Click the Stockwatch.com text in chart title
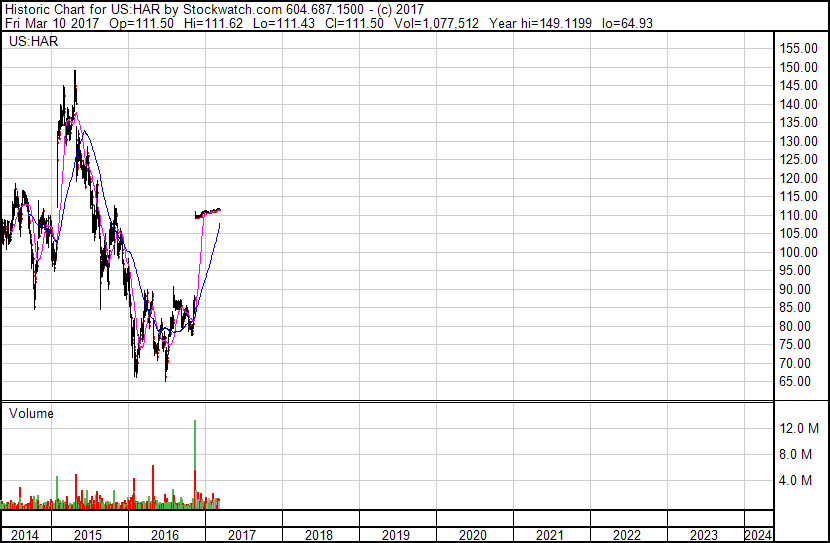Viewport: 830px width, 543px height. coord(232,10)
